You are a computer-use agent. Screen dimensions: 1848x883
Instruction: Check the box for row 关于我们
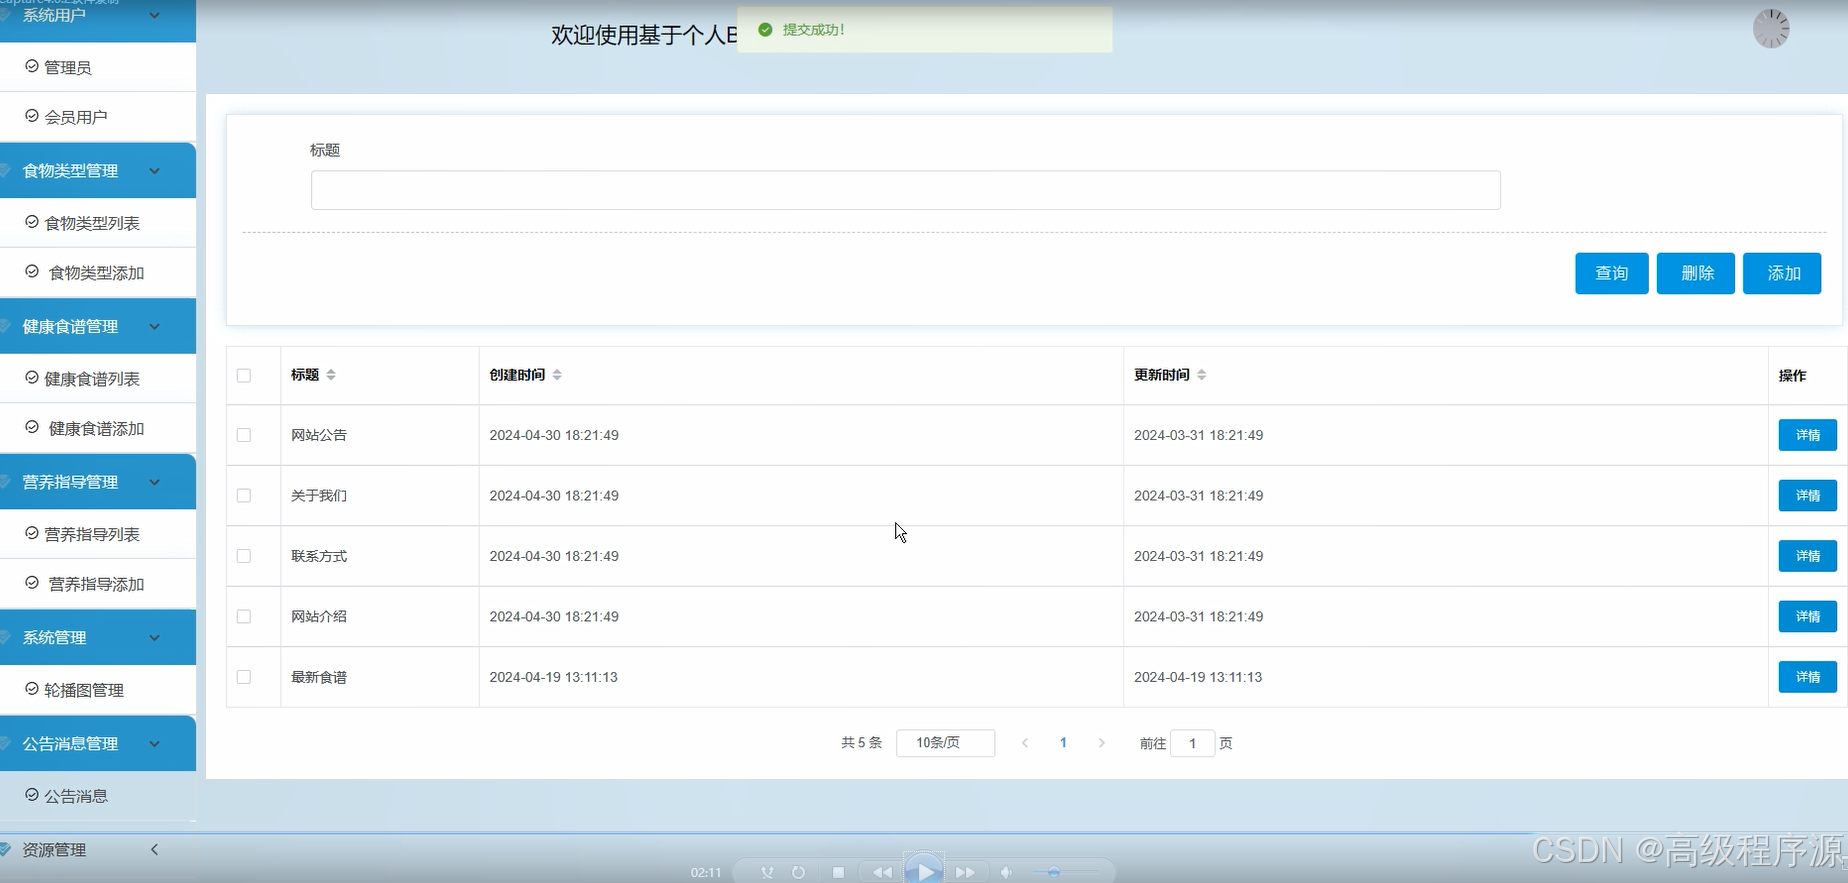tap(244, 496)
